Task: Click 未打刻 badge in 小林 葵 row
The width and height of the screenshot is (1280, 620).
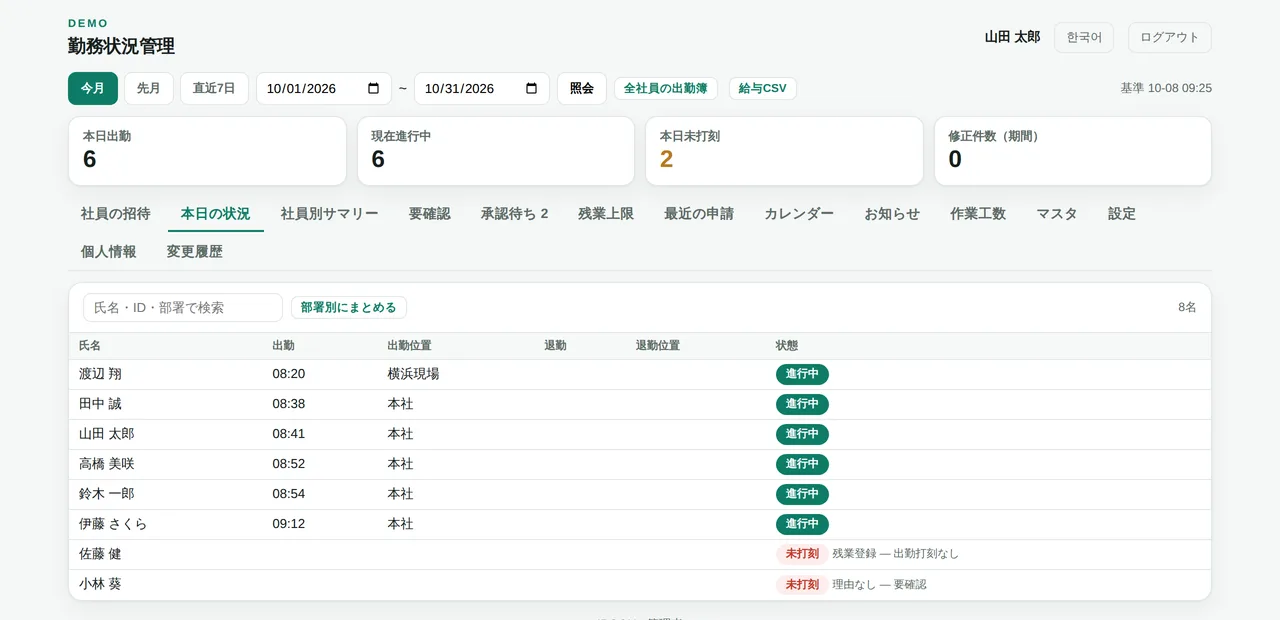Action: pos(802,584)
